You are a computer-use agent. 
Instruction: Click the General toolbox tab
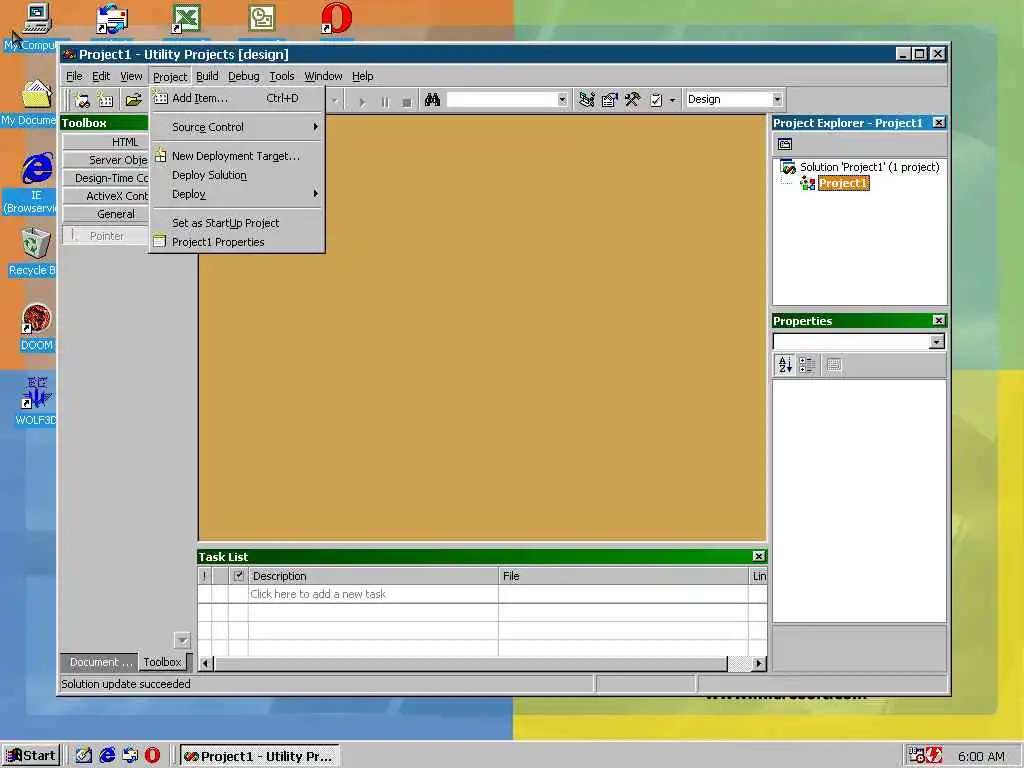tap(106, 214)
